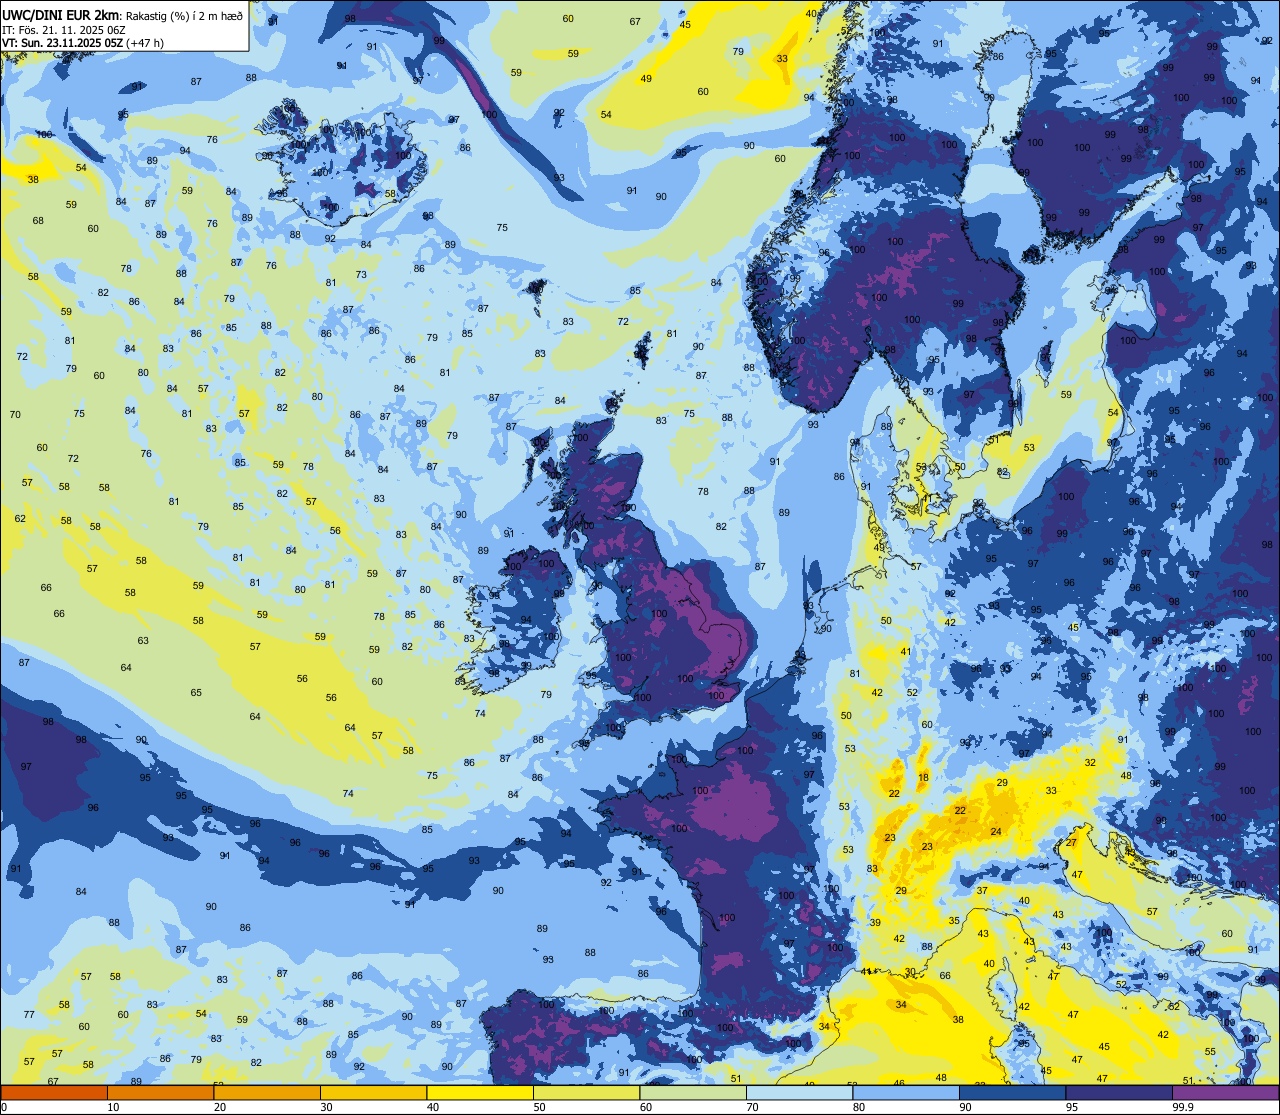The width and height of the screenshot is (1280, 1115).
Task: Click the 20–30 orange legend segment
Action: point(267,1092)
